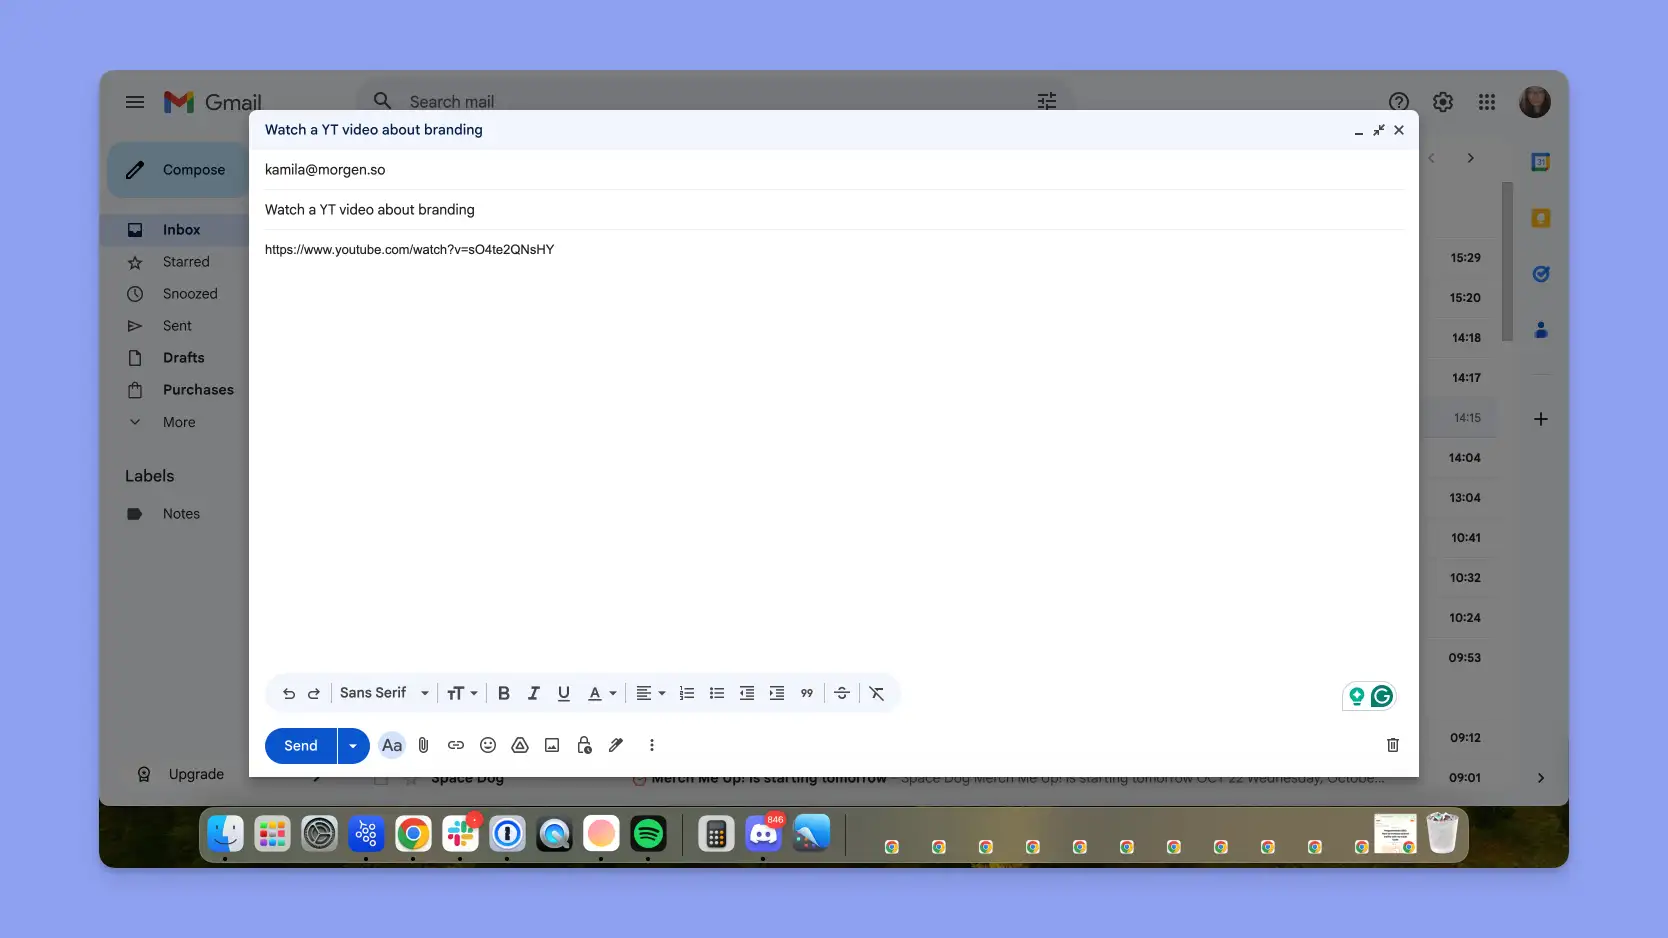Toggle bold formatting
Viewport: 1668px width, 938px height.
(x=504, y=693)
